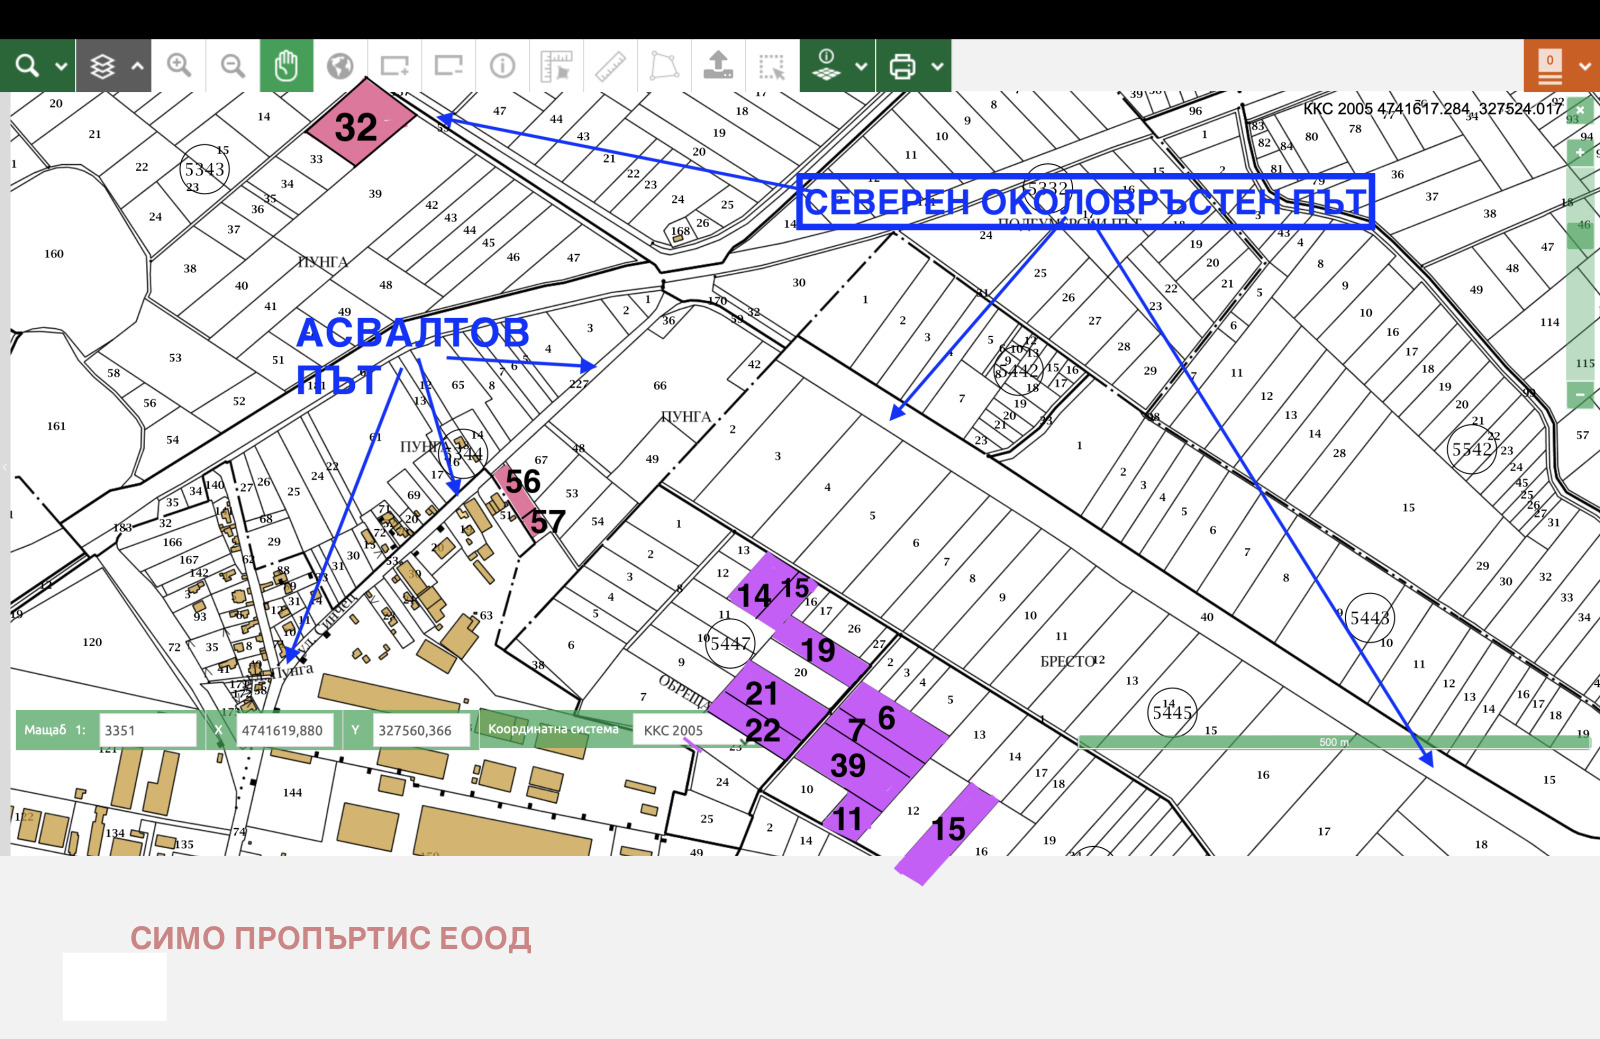The height and width of the screenshot is (1039, 1600).
Task: Select the marquee pointer selection tool
Action: (772, 66)
